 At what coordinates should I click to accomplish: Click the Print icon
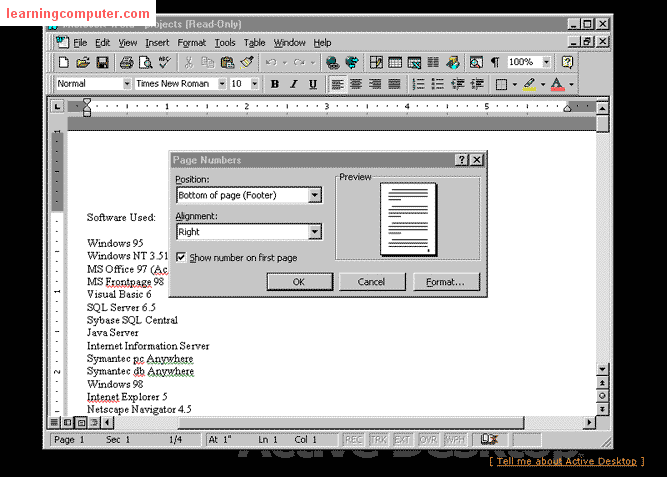pos(126,63)
